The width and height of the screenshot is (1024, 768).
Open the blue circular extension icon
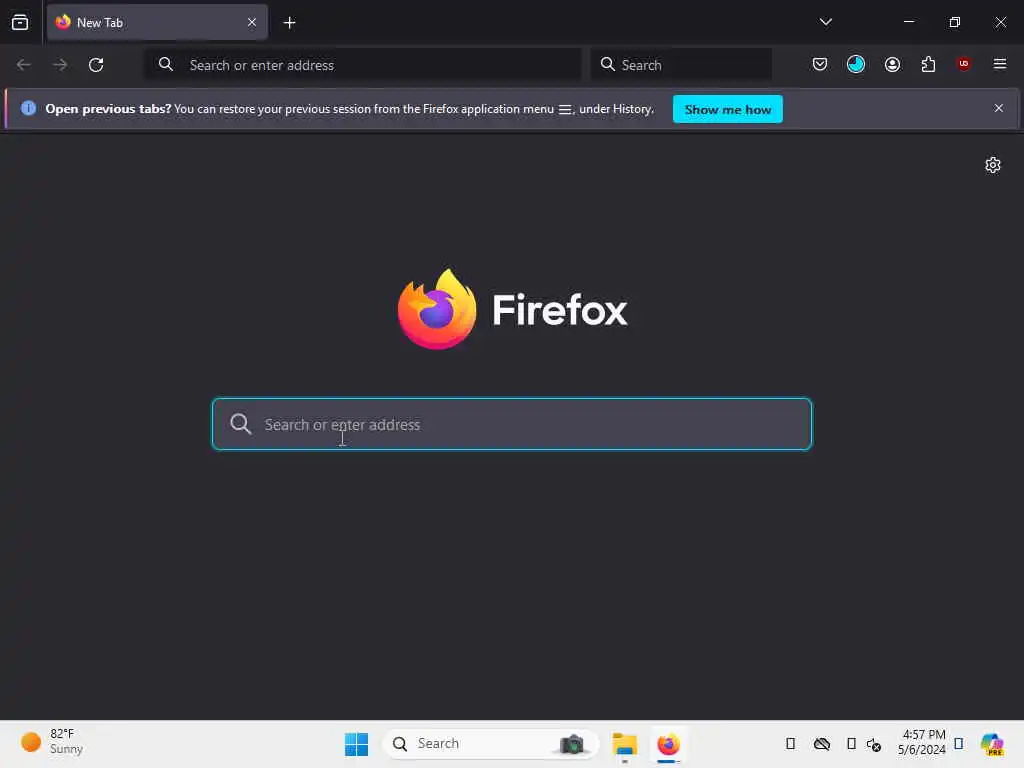(856, 64)
